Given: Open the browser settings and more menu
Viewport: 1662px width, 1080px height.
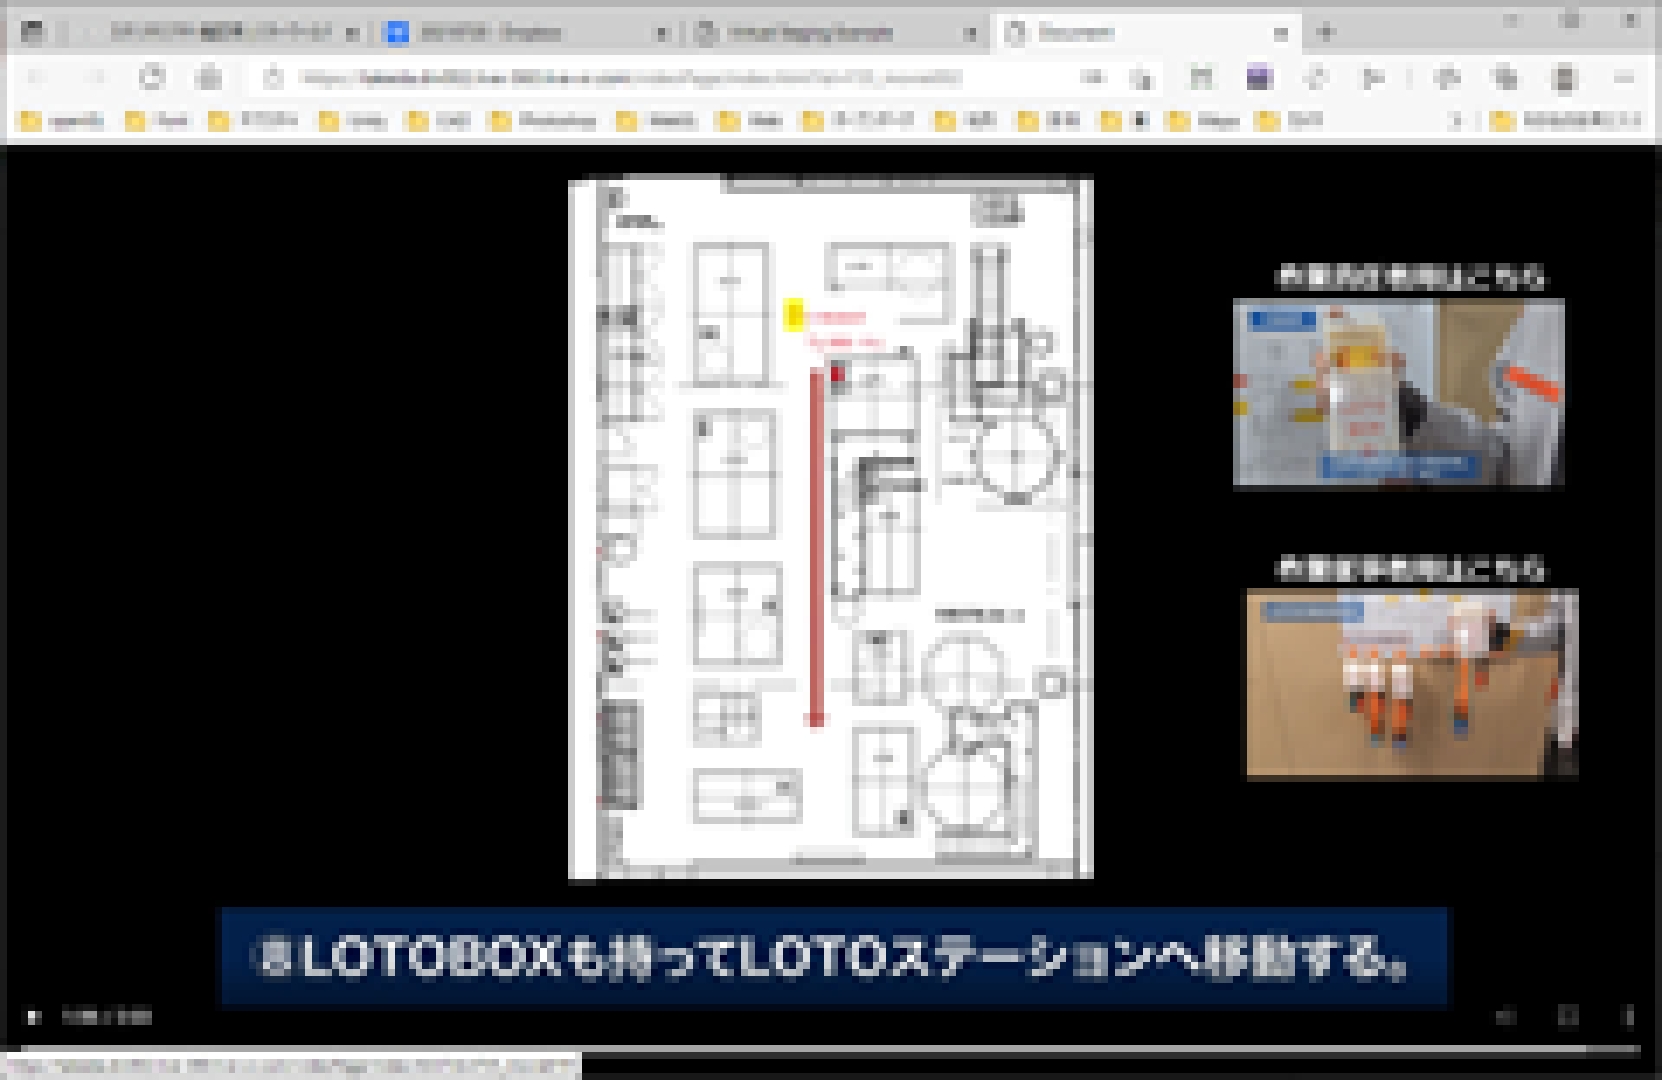Looking at the screenshot, I should pyautogui.click(x=1624, y=78).
